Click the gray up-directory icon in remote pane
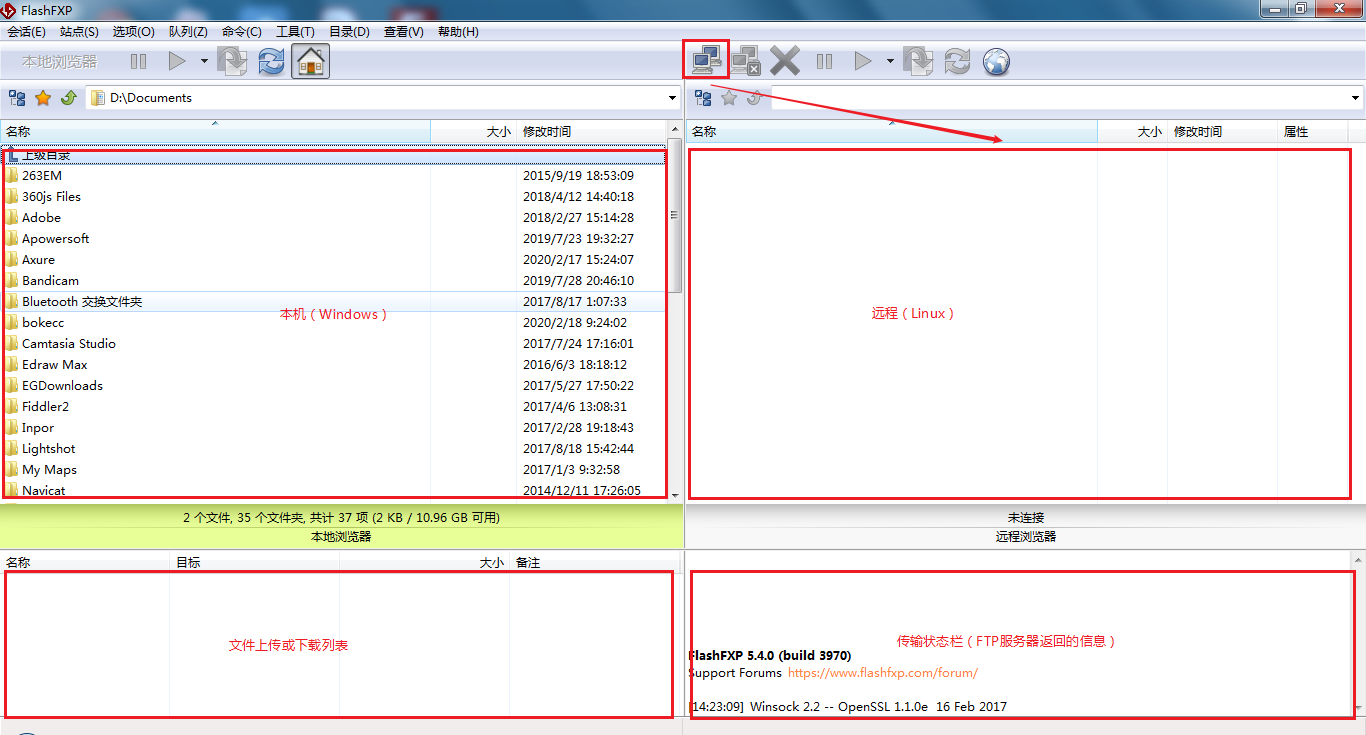This screenshot has height=735, width=1366. 754,98
